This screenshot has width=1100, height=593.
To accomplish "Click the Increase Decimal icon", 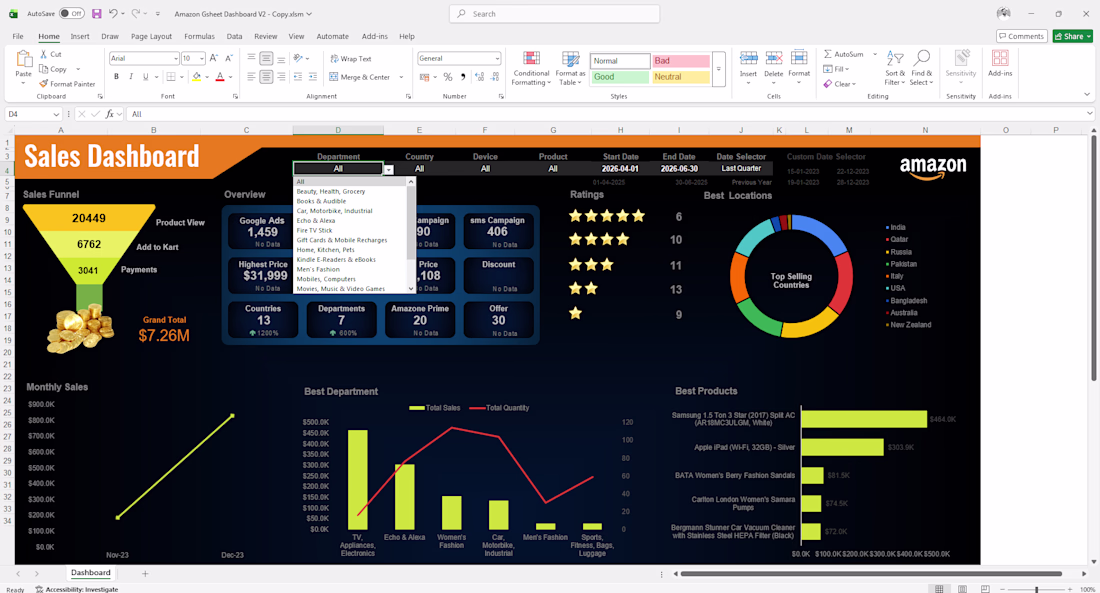I will point(479,77).
